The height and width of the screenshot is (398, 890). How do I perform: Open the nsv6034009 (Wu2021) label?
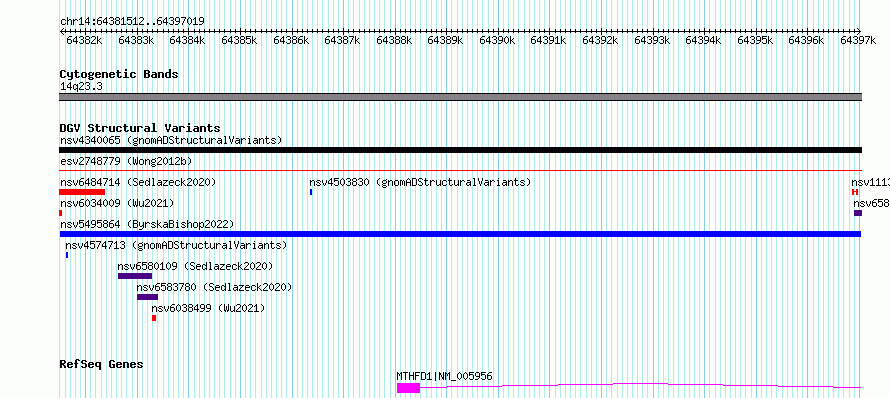(x=117, y=203)
